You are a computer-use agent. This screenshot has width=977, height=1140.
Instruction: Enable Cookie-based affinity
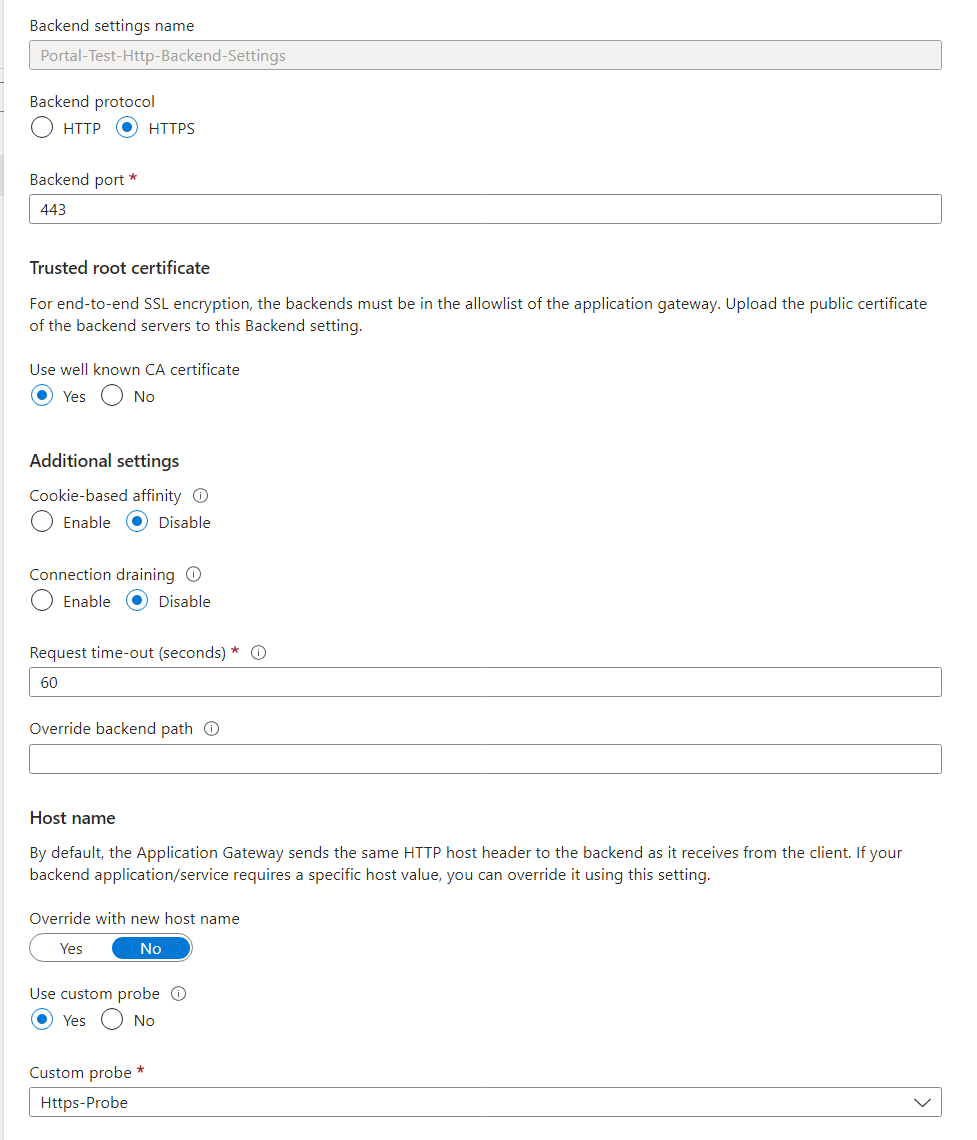tap(42, 522)
